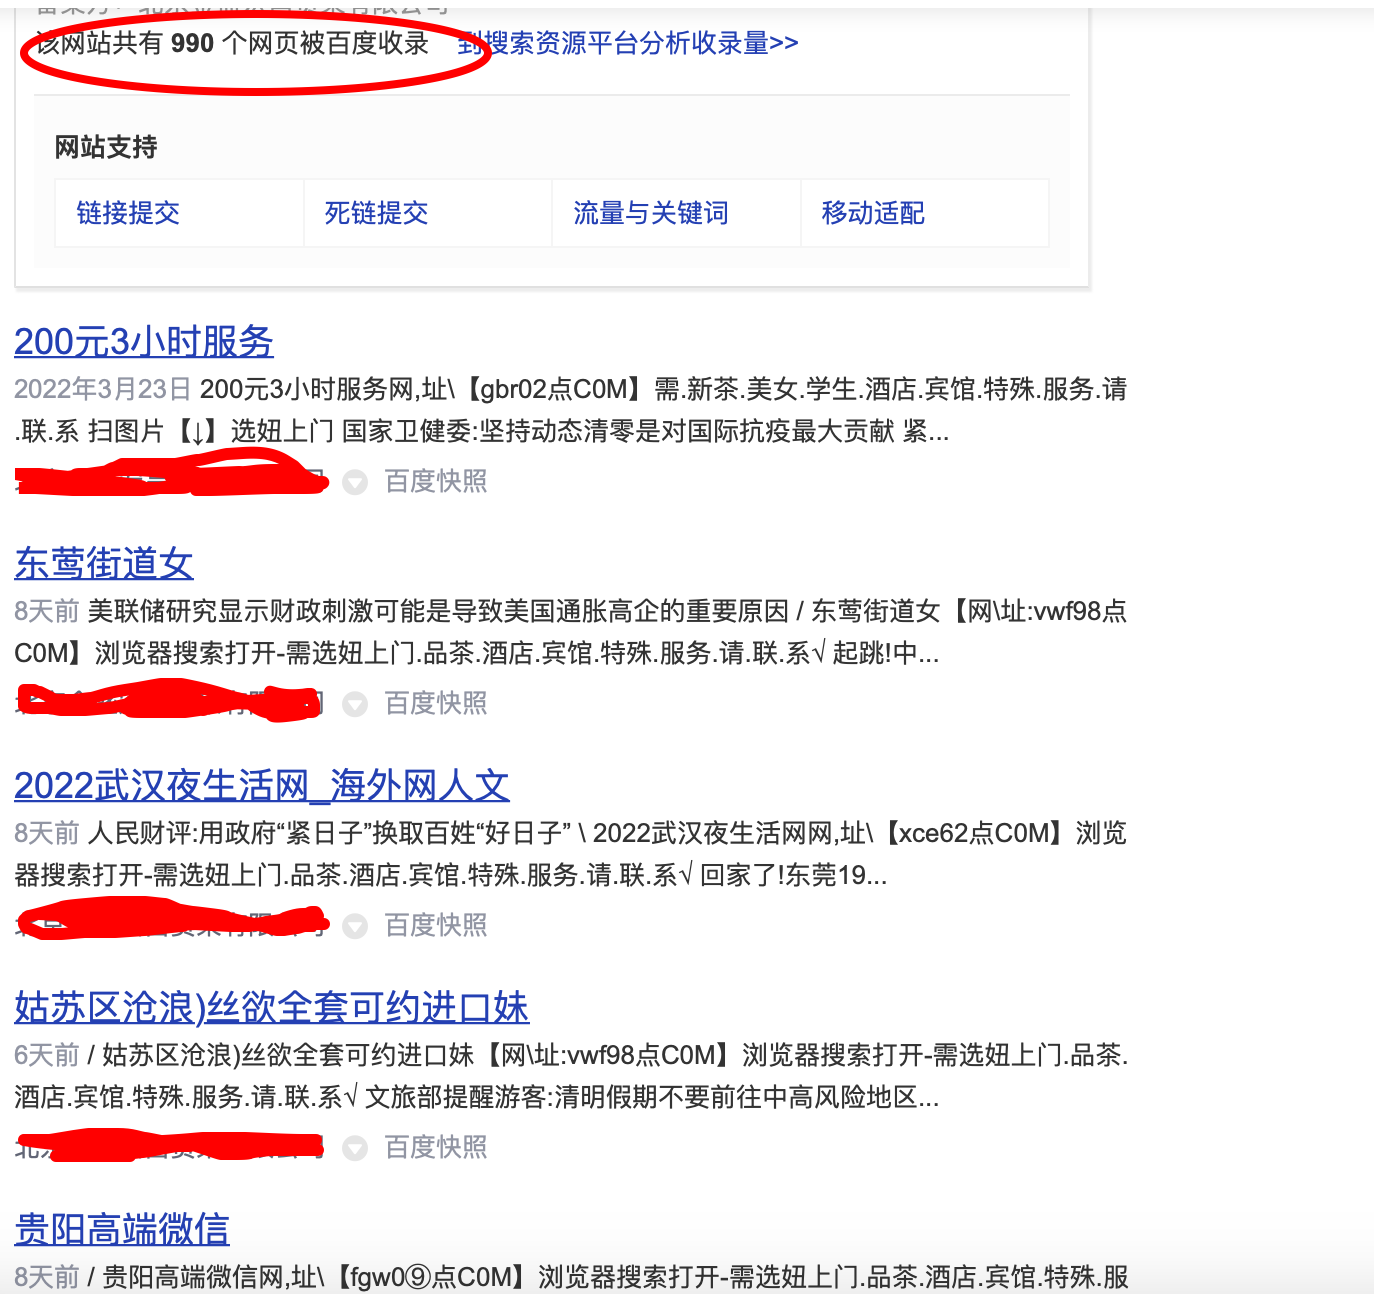Select 8天前 timestamp in 东莺街道女 result

pyautogui.click(x=47, y=611)
